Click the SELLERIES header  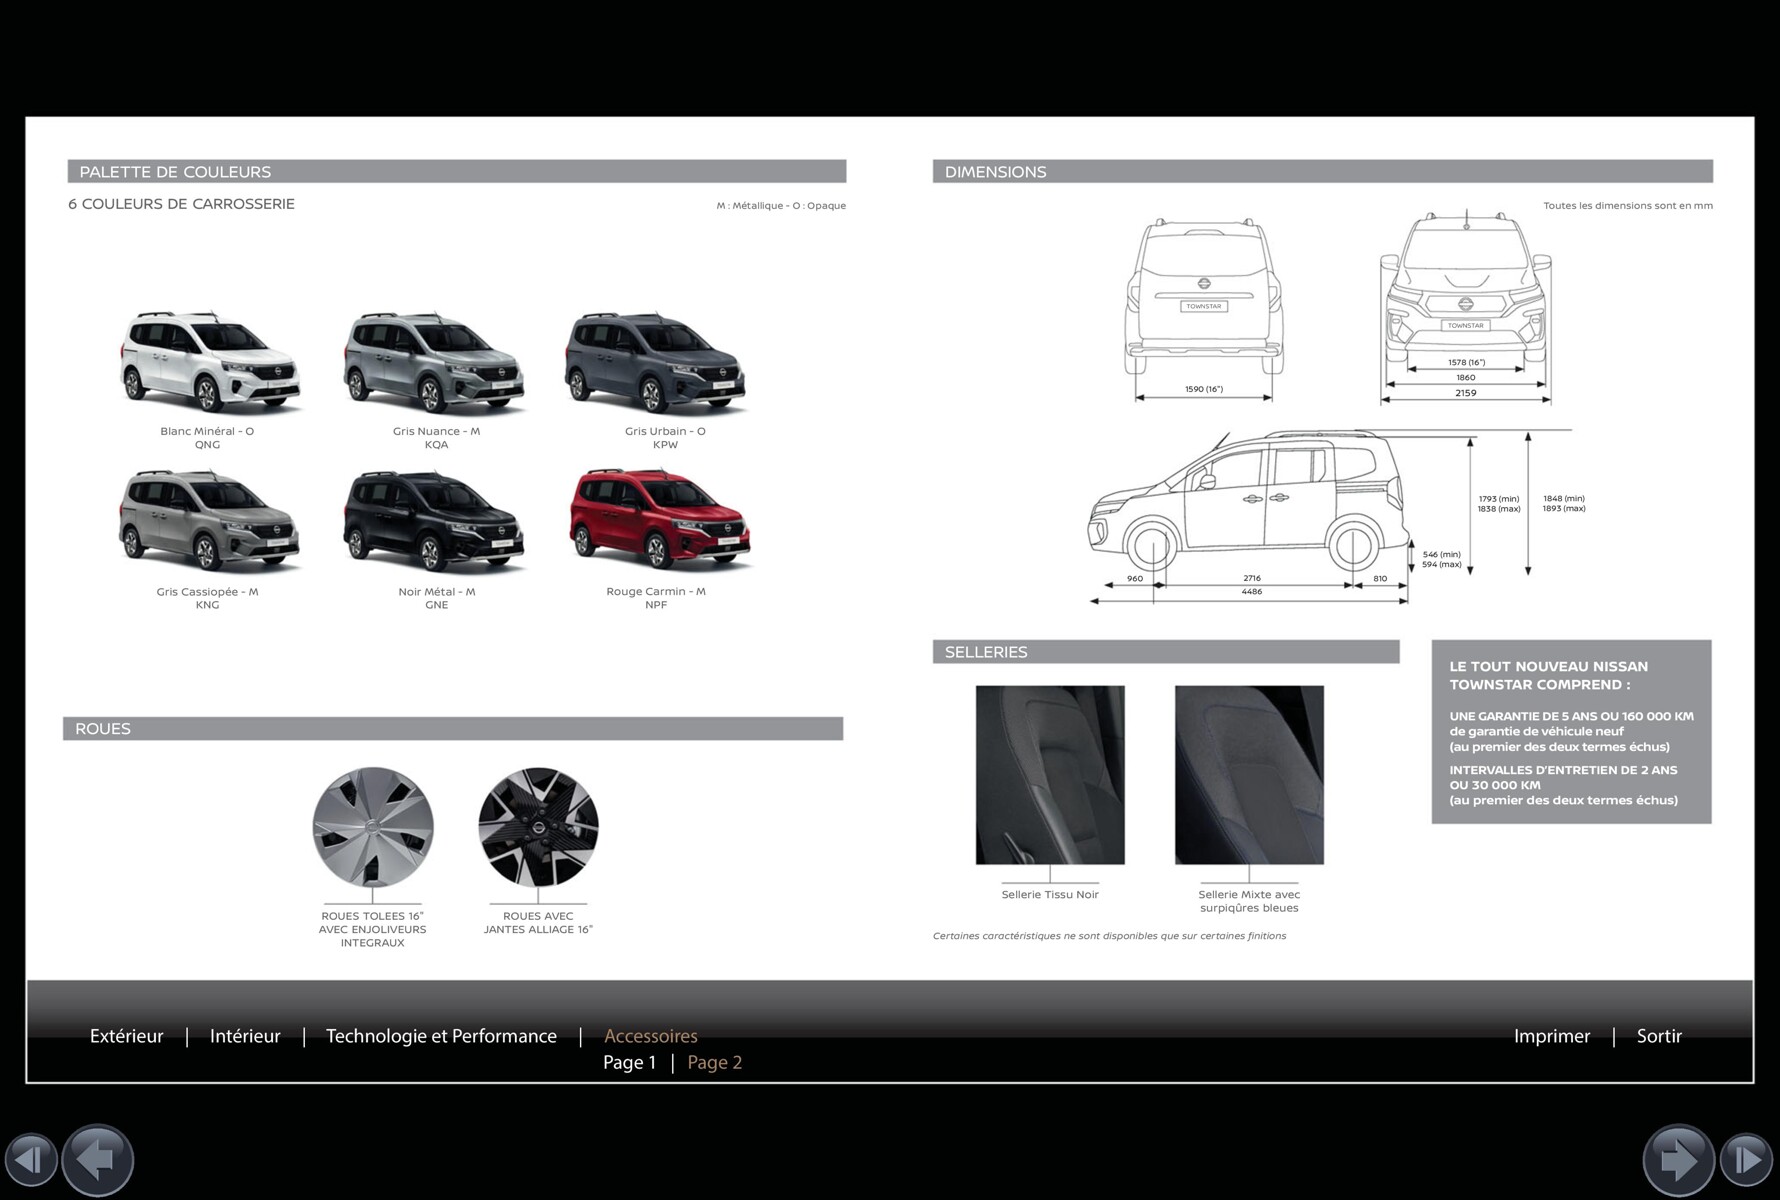[1166, 652]
